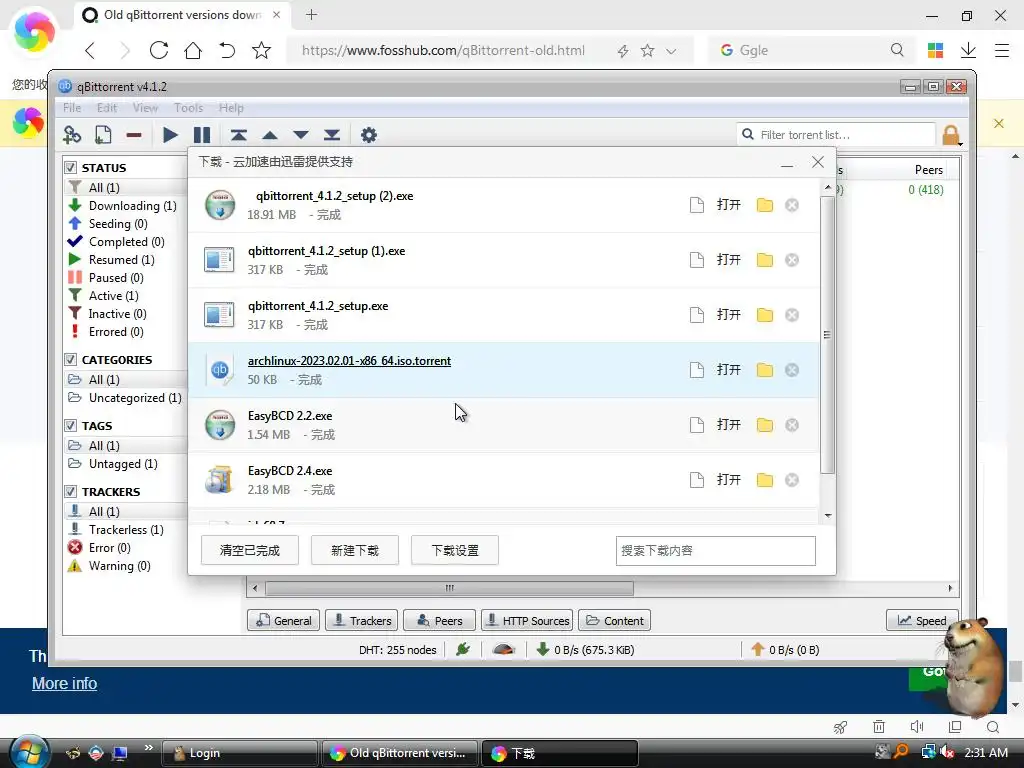The height and width of the screenshot is (768, 1024).
Task: Click download manager vertical scrollbar thumb
Action: pyautogui.click(x=827, y=334)
